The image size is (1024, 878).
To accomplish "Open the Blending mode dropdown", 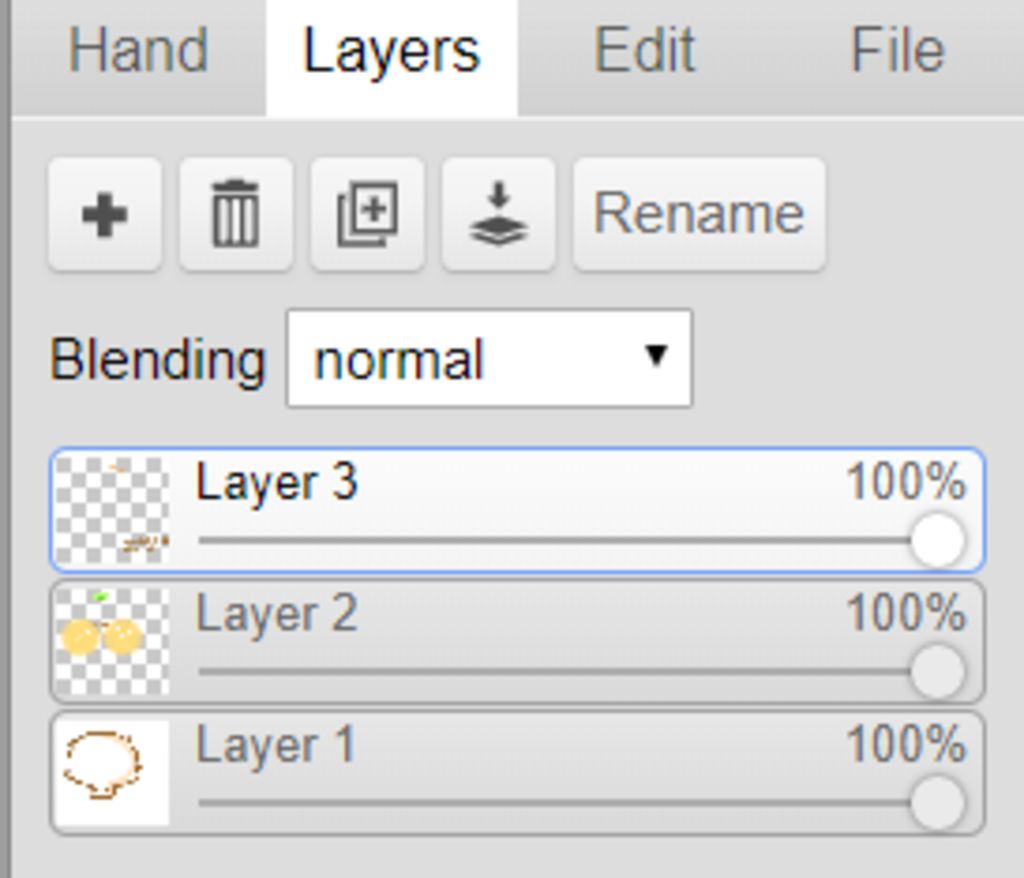I will pyautogui.click(x=489, y=359).
